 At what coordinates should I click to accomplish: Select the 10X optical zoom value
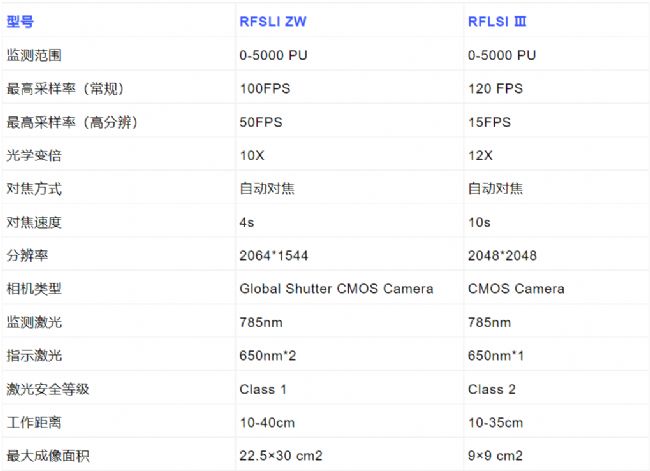coord(253,155)
